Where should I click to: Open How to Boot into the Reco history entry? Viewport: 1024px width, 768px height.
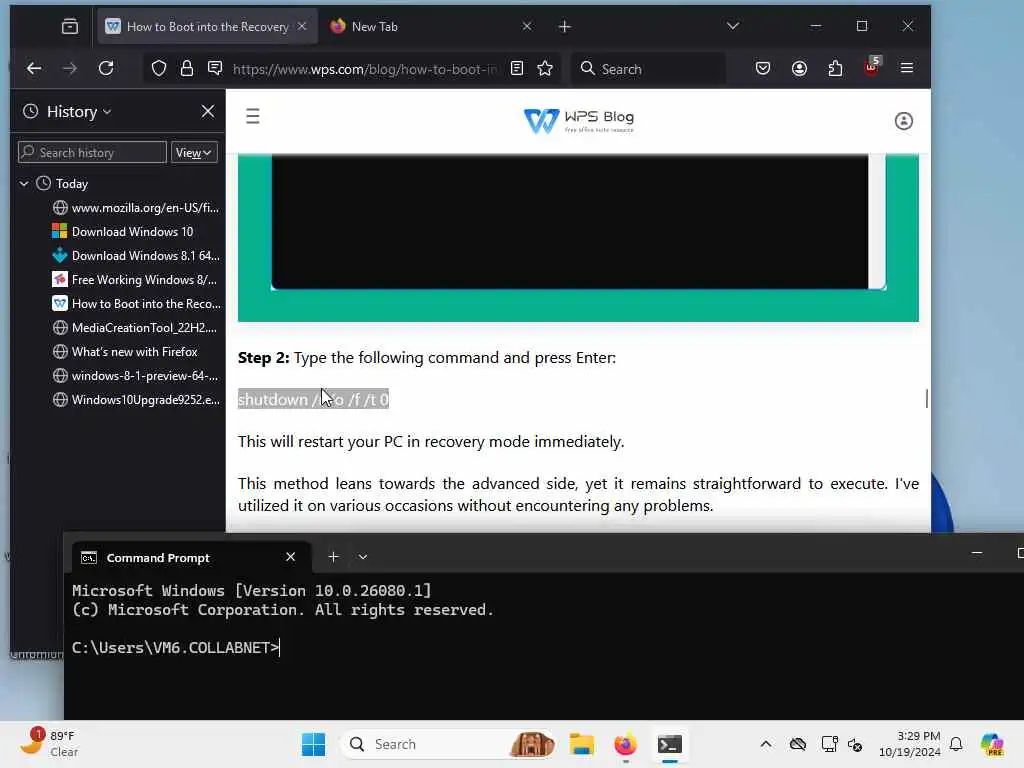pyautogui.click(x=136, y=304)
